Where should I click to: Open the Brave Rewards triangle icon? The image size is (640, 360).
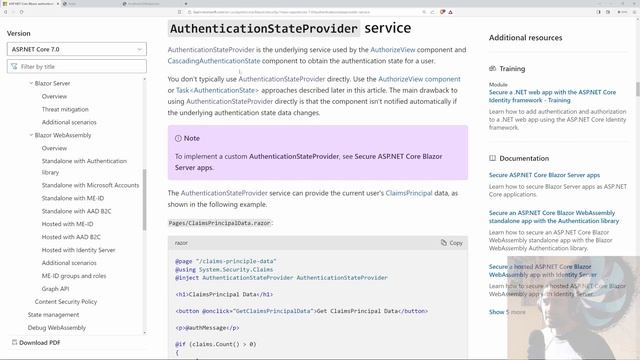[450, 12]
